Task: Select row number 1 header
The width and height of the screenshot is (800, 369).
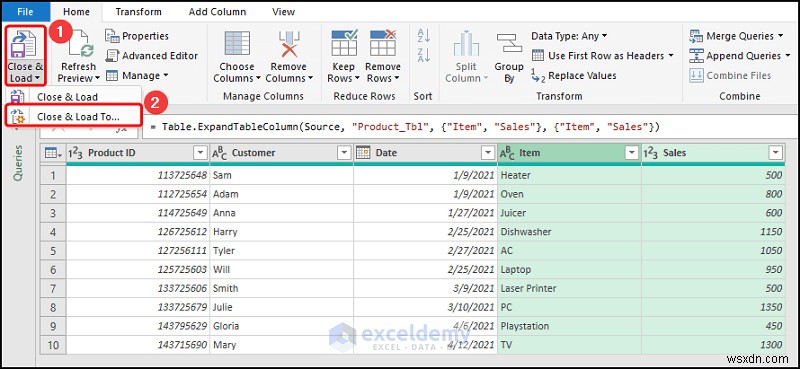Action: pos(54,175)
